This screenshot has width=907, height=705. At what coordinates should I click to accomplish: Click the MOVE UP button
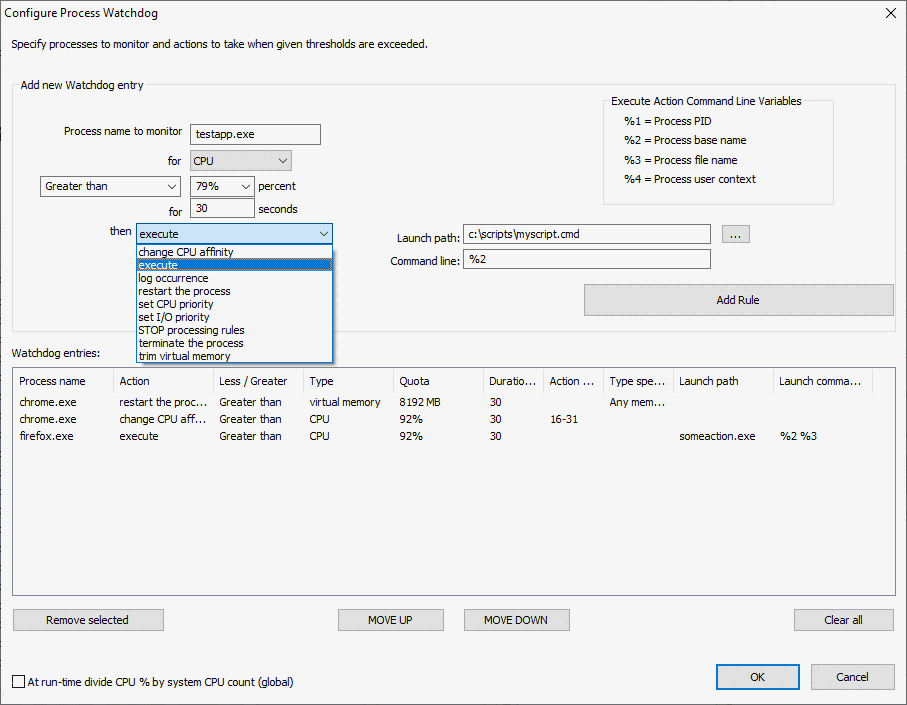pyautogui.click(x=389, y=620)
